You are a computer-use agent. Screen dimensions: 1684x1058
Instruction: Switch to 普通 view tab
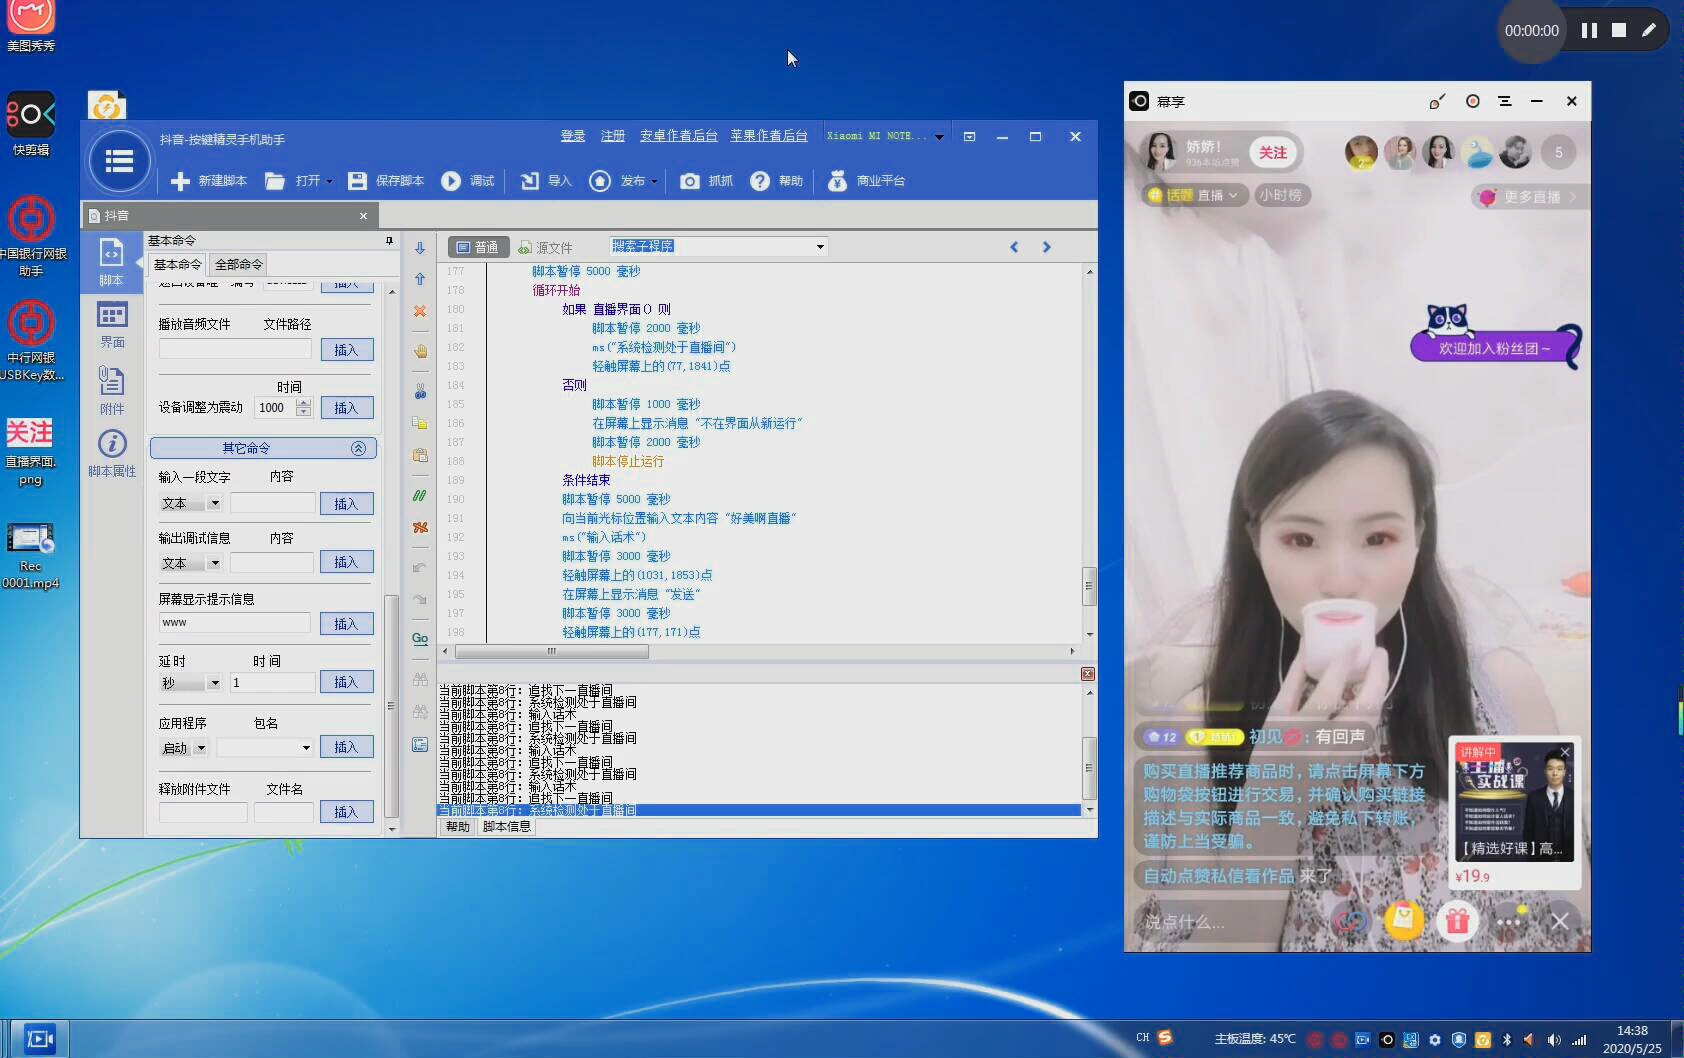pyautogui.click(x=478, y=247)
